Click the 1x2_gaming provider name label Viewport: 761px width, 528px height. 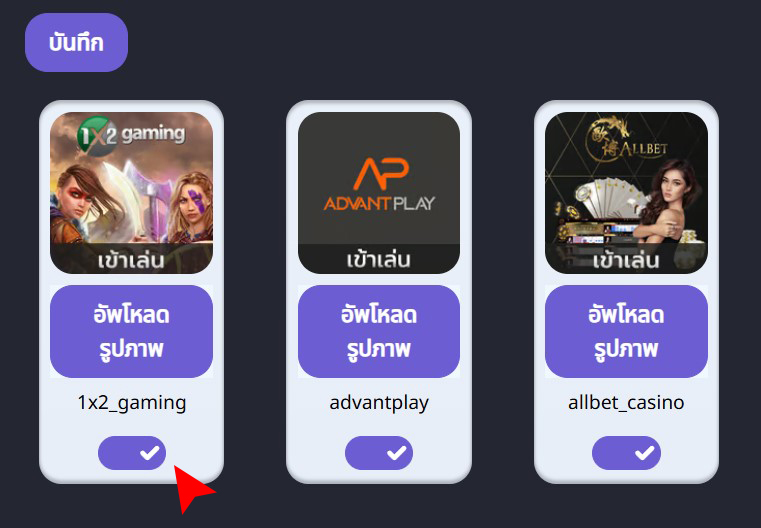click(132, 403)
